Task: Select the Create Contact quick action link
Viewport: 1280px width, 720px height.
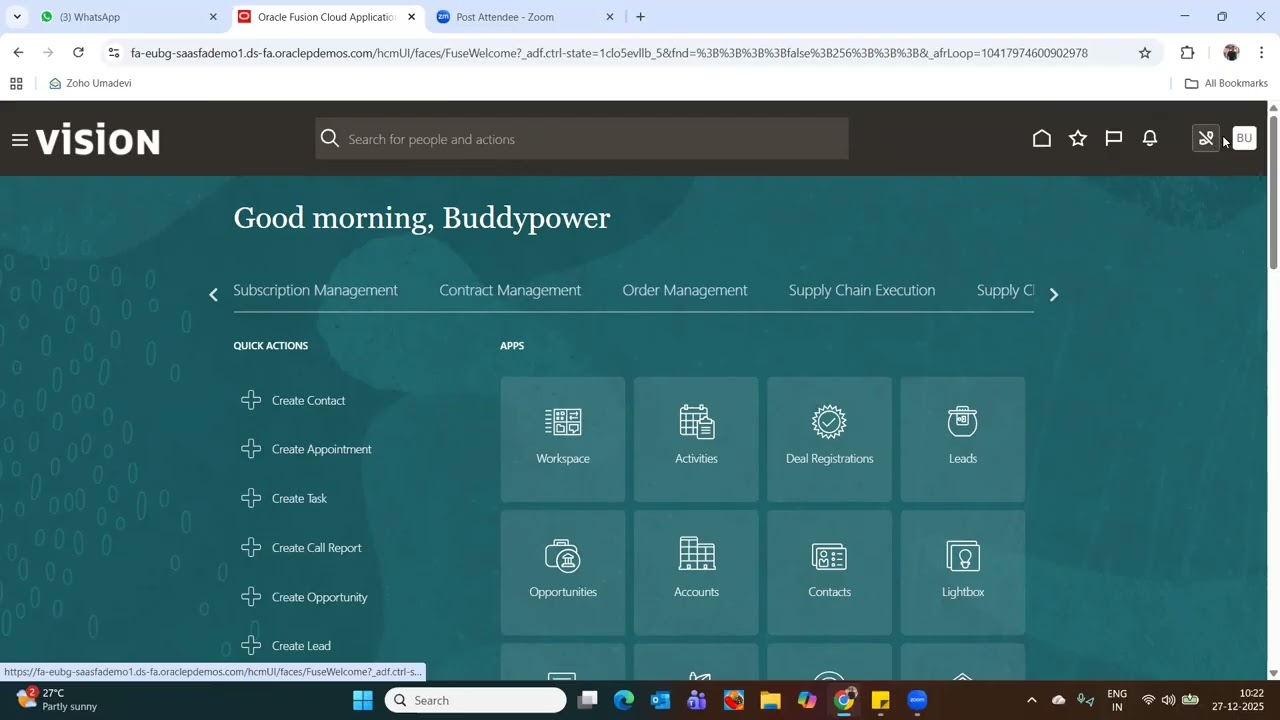Action: [x=308, y=400]
